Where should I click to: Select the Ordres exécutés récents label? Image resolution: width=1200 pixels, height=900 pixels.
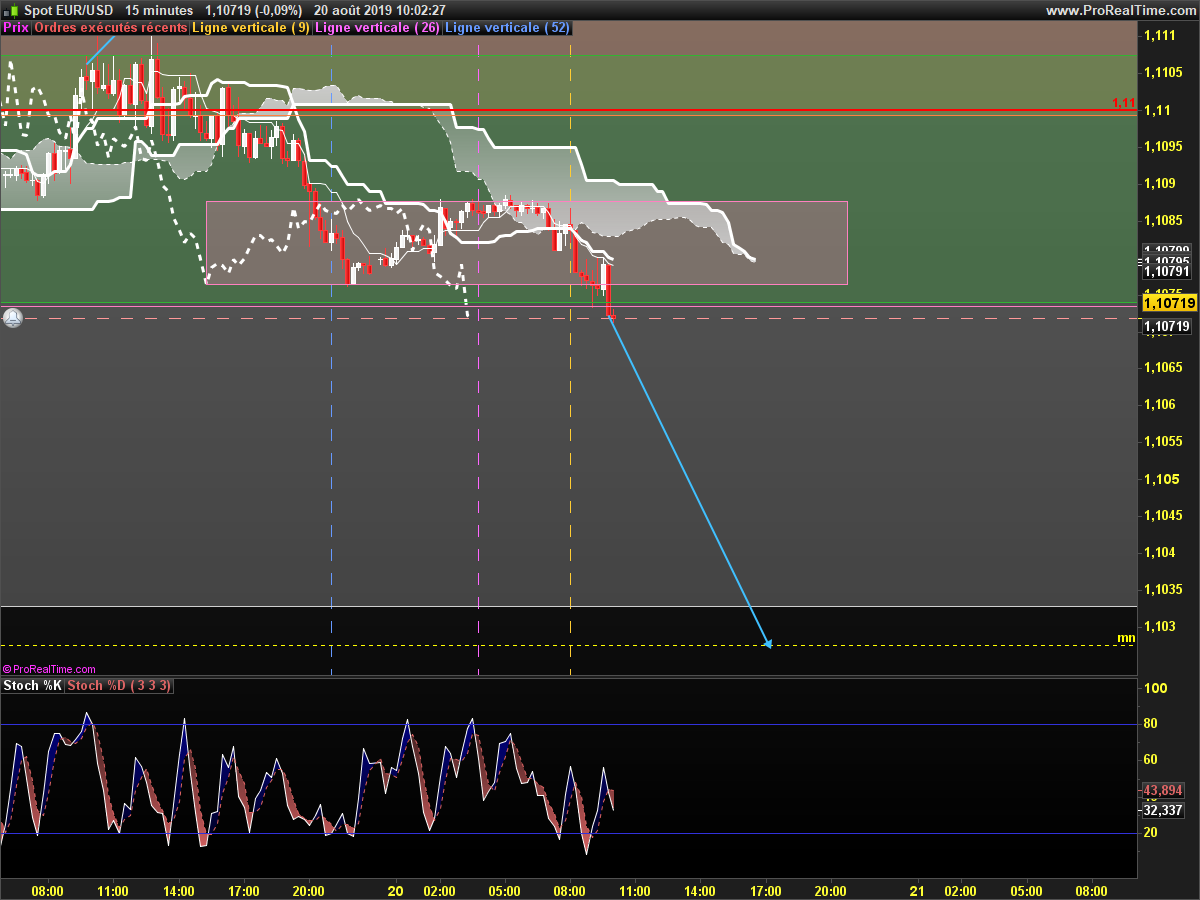pyautogui.click(x=111, y=28)
